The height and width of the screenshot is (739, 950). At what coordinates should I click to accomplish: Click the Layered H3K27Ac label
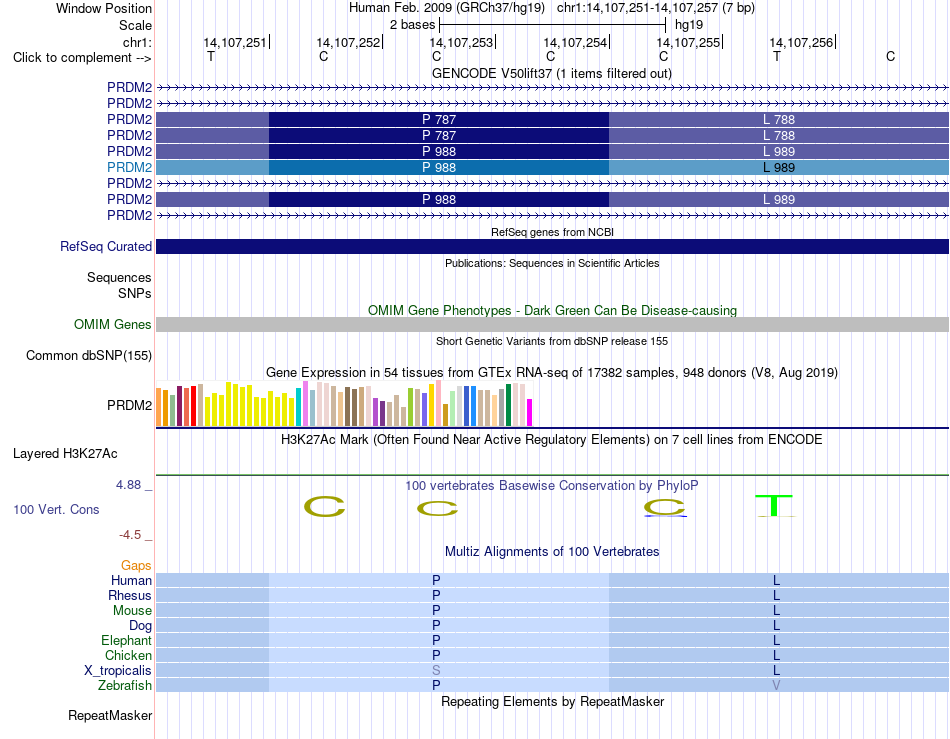coord(65,454)
